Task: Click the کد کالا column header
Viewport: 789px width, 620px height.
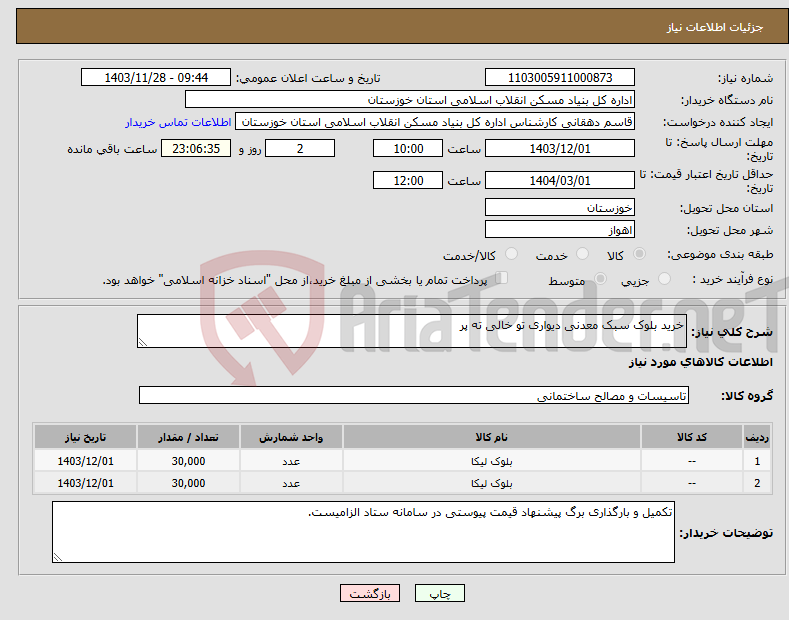Action: (x=692, y=437)
